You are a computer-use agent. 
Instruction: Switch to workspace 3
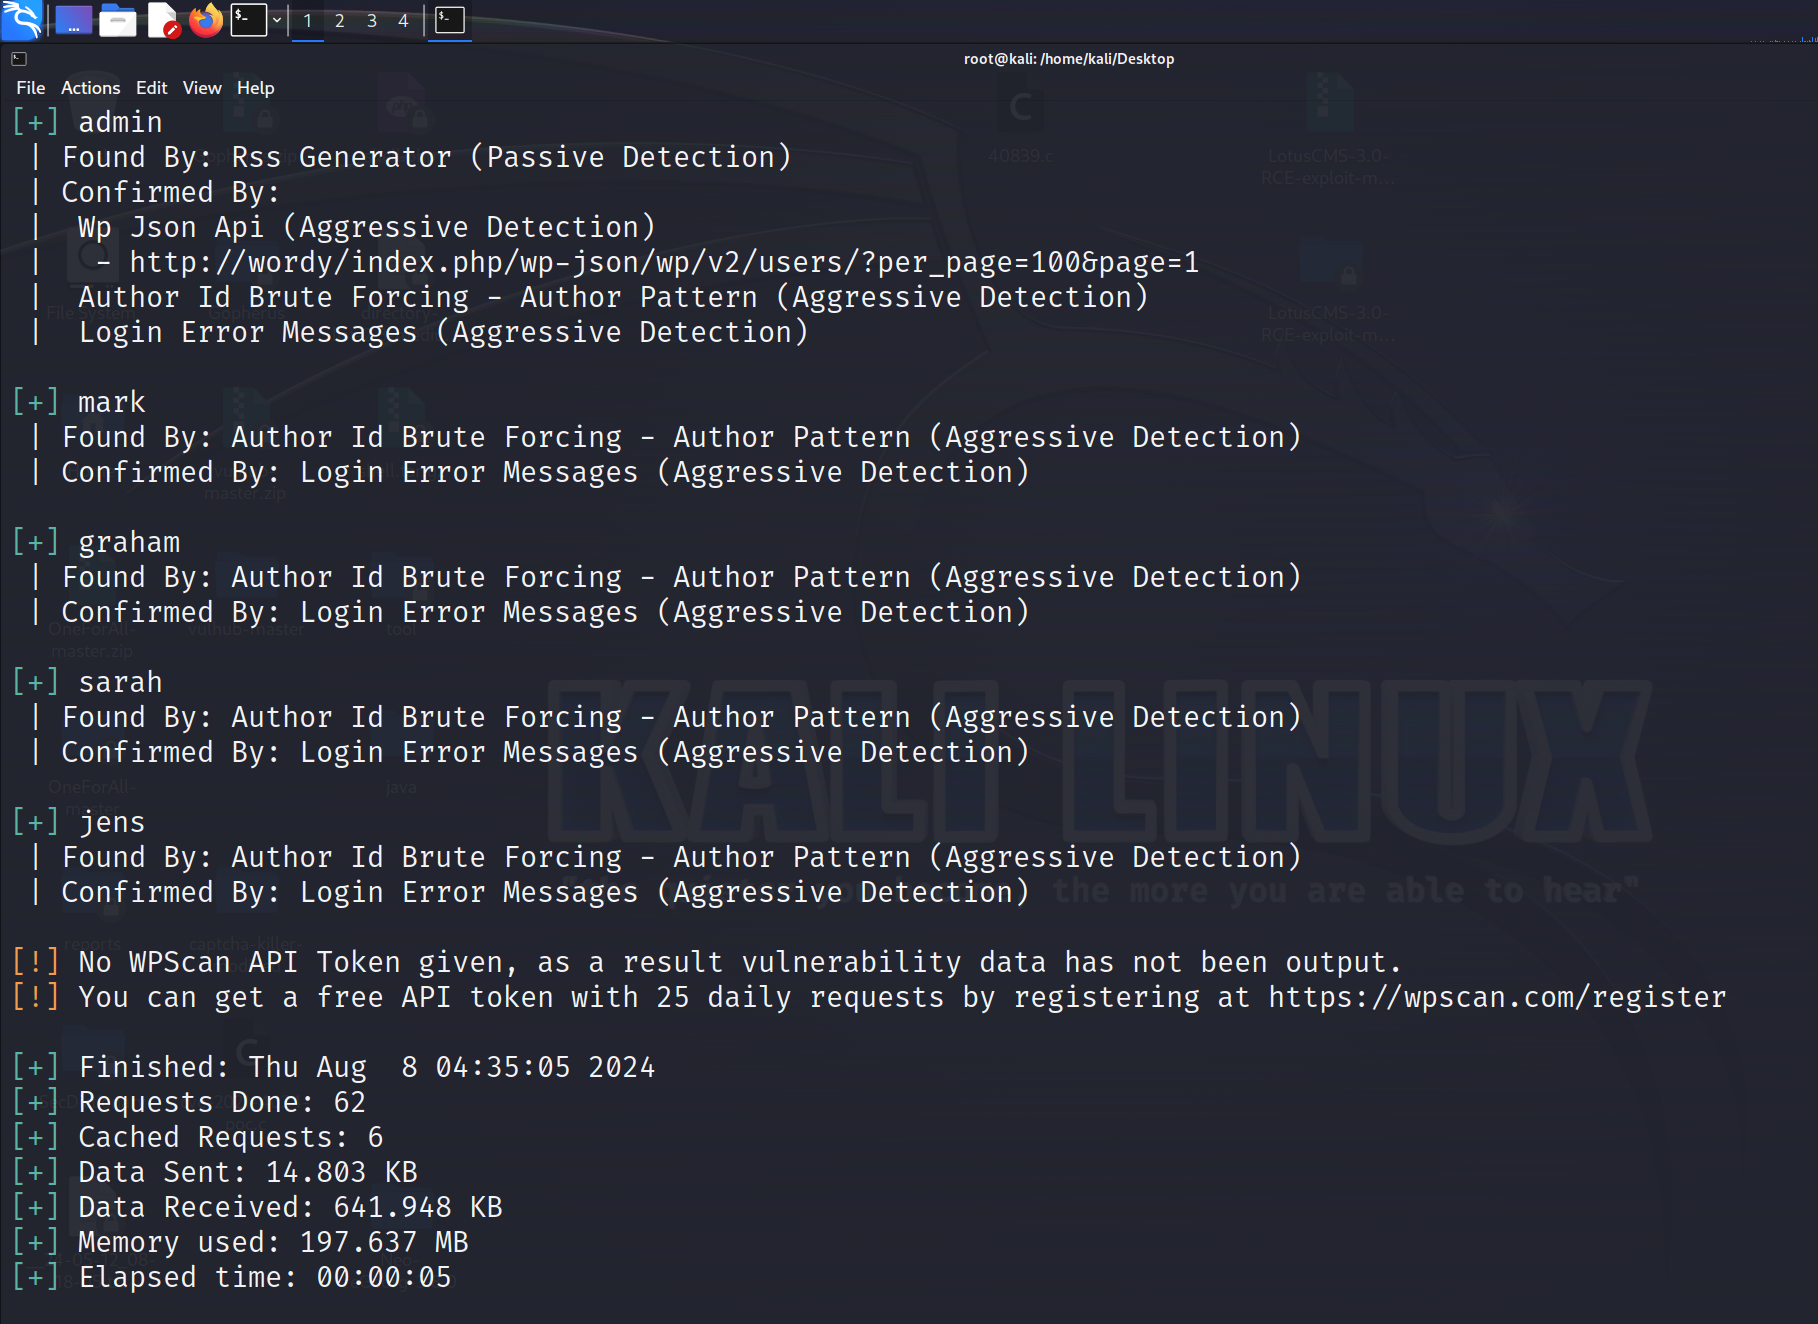pyautogui.click(x=372, y=21)
